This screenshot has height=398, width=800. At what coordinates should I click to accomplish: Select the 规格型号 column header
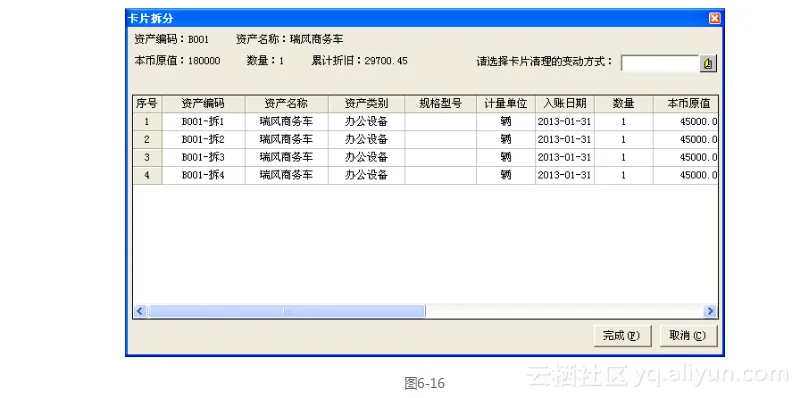point(441,104)
